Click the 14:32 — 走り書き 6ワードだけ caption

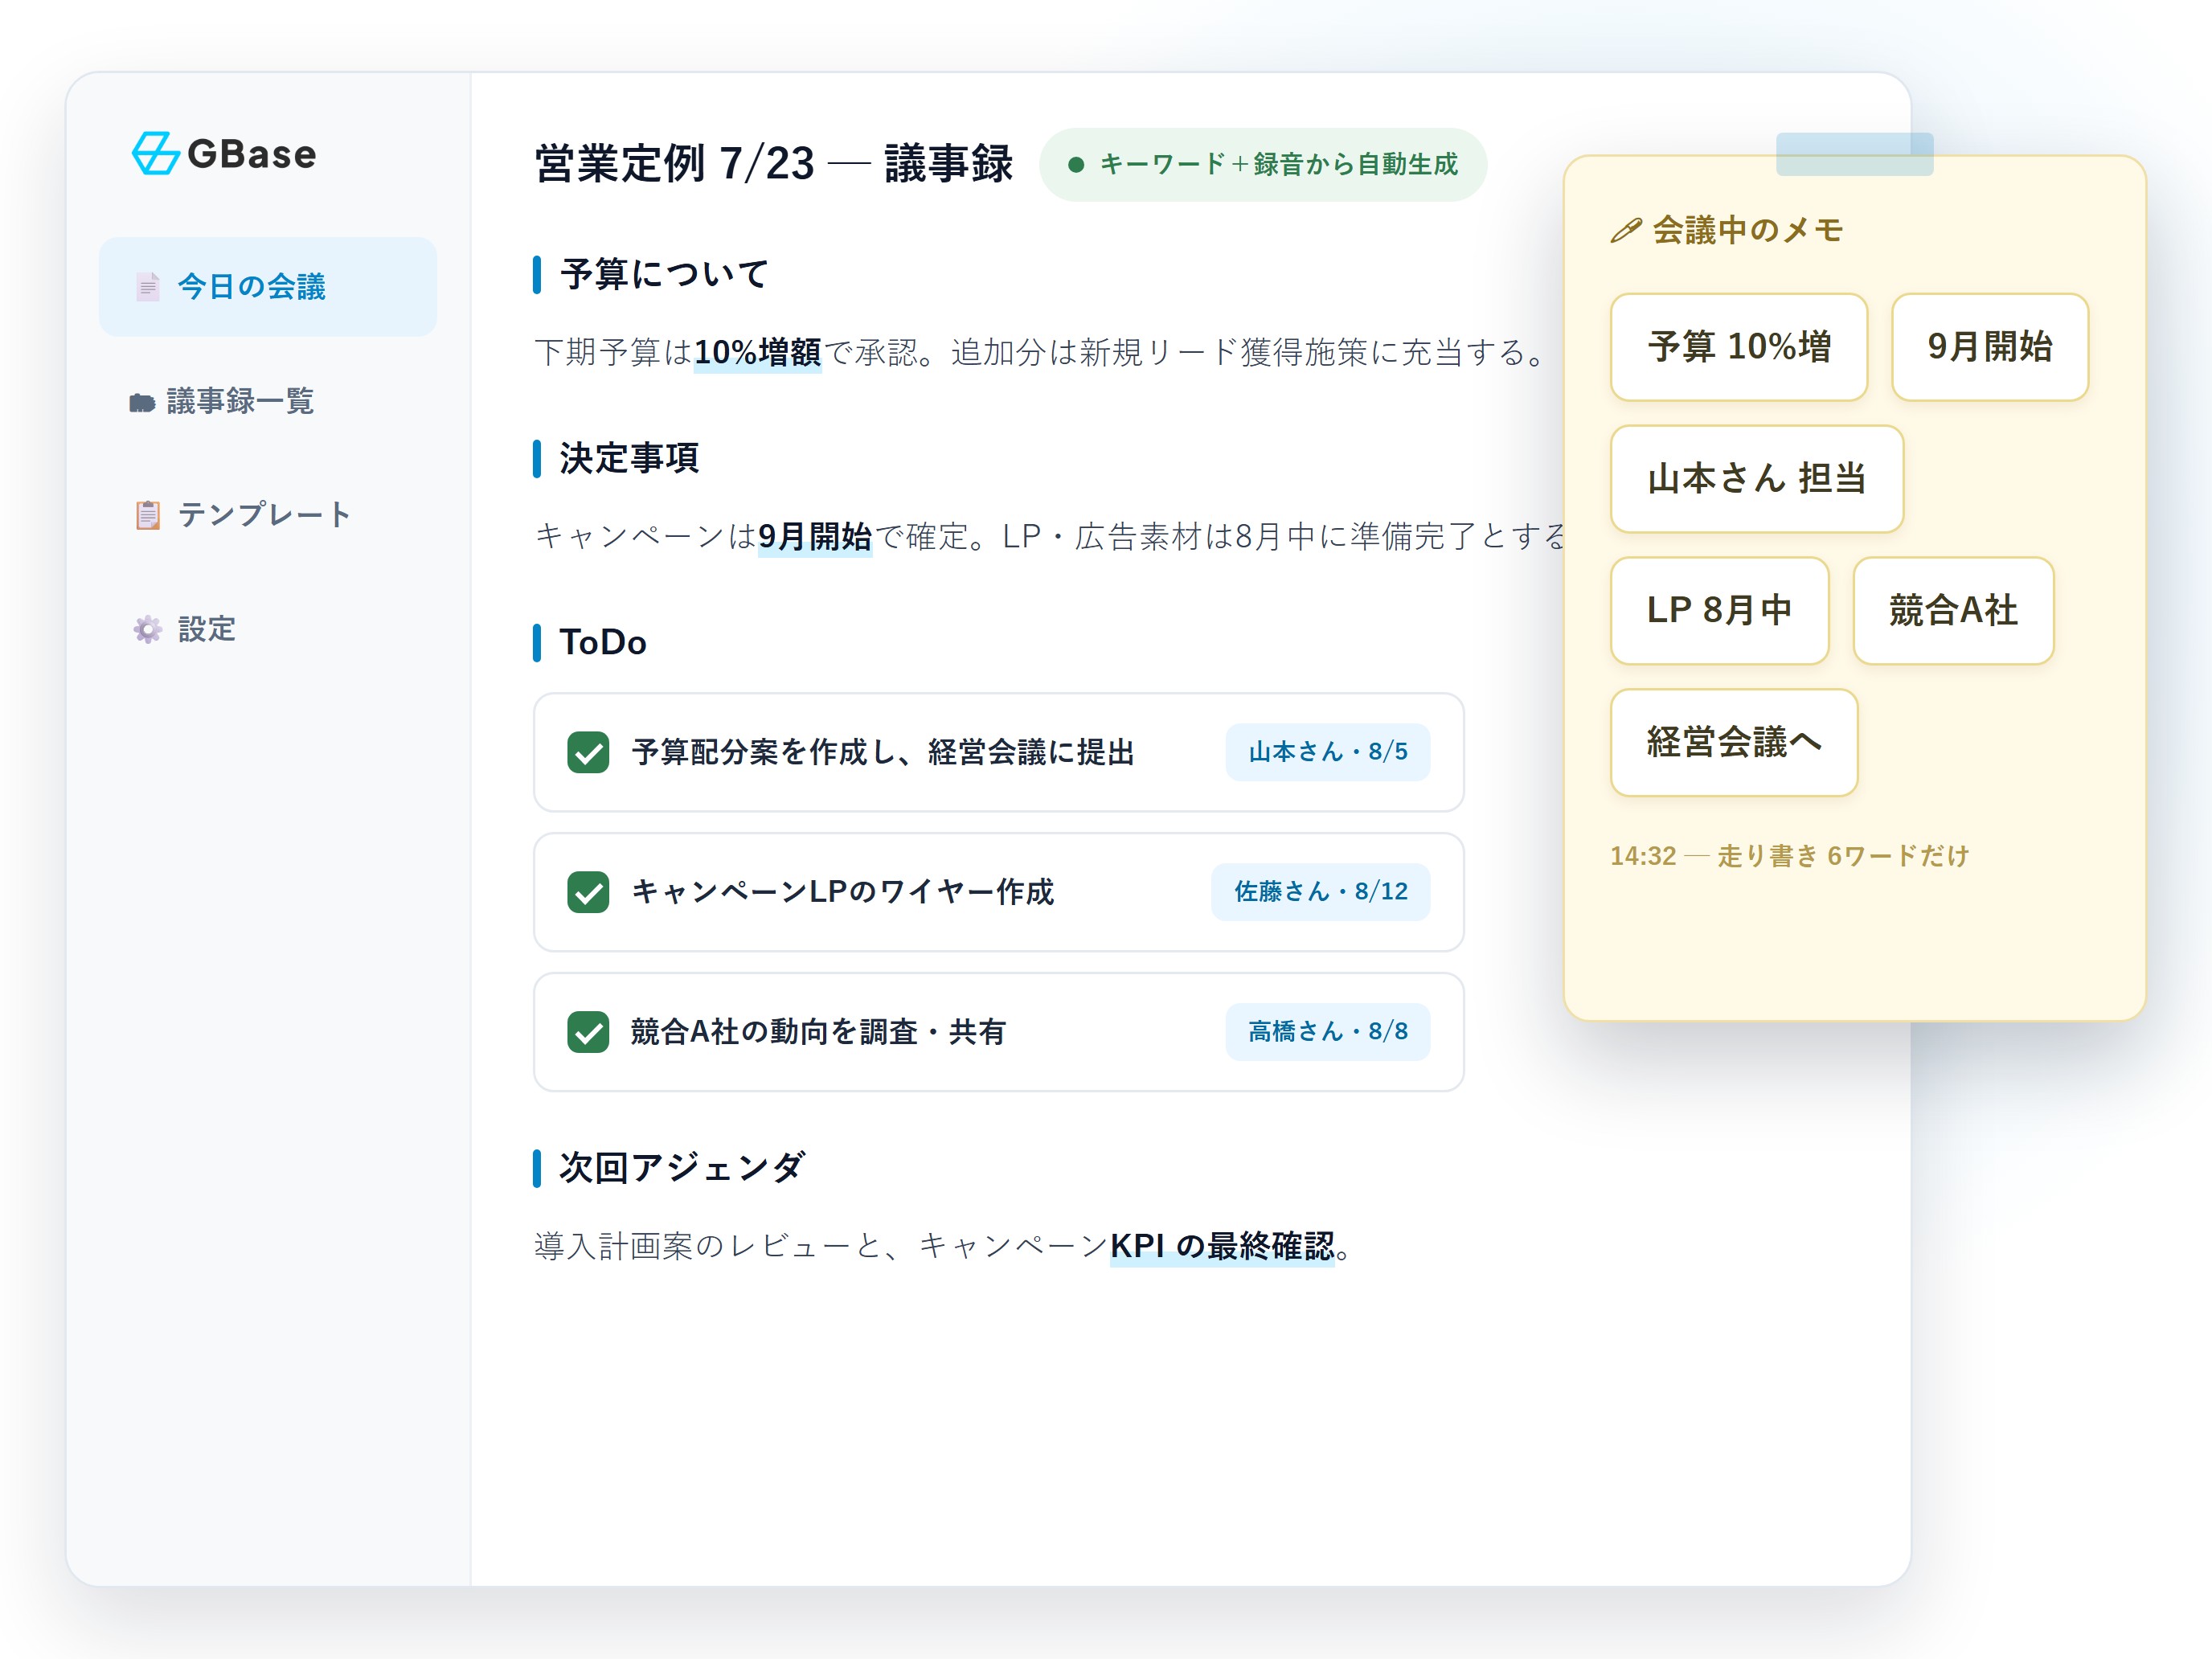[1790, 856]
